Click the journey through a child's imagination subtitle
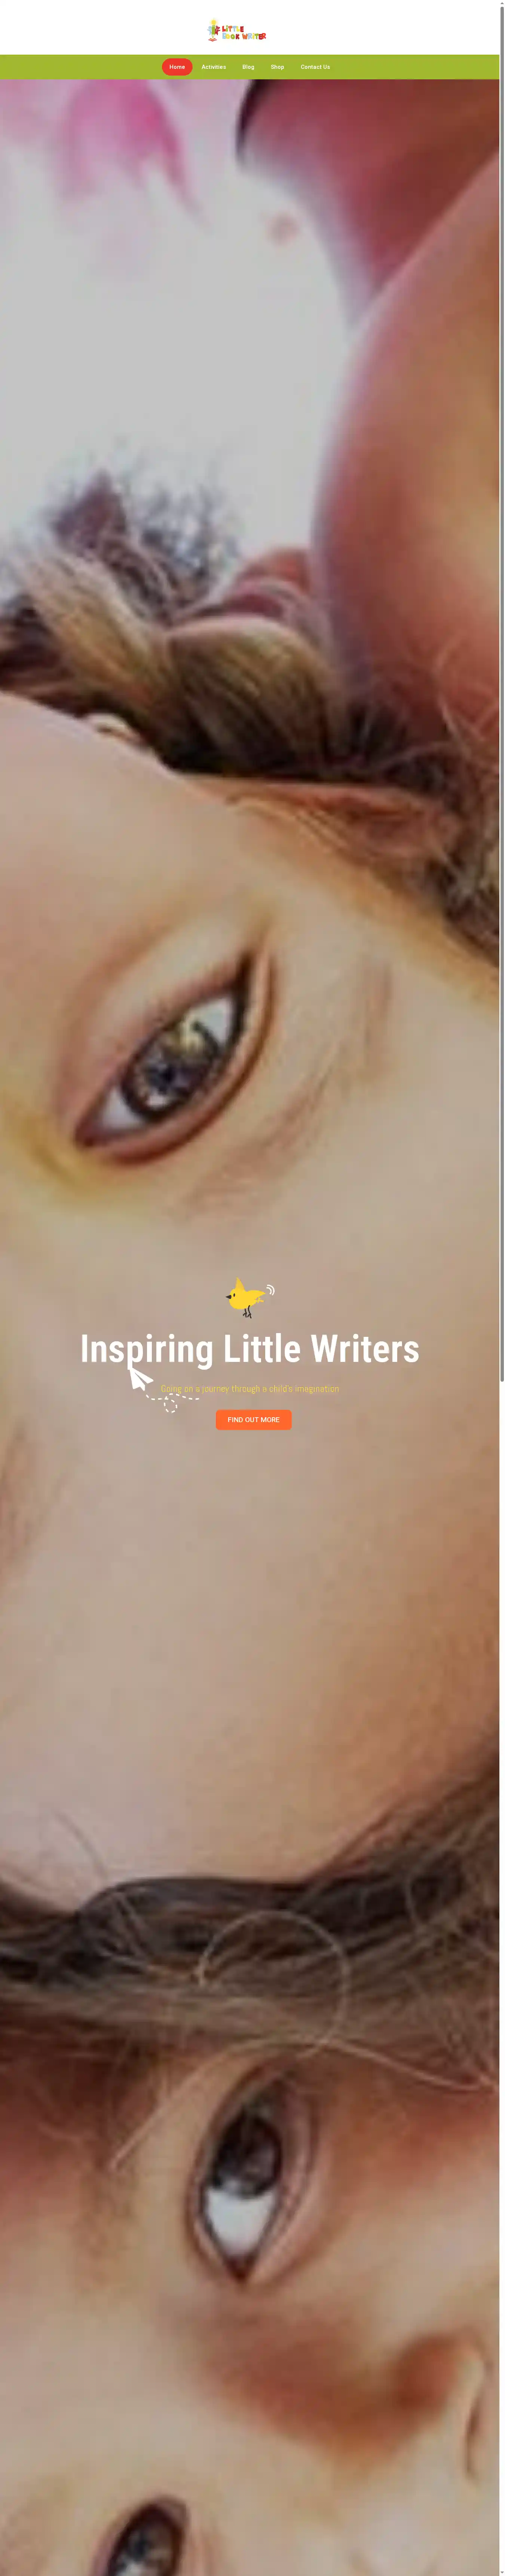The height and width of the screenshot is (2576, 505). point(250,1388)
